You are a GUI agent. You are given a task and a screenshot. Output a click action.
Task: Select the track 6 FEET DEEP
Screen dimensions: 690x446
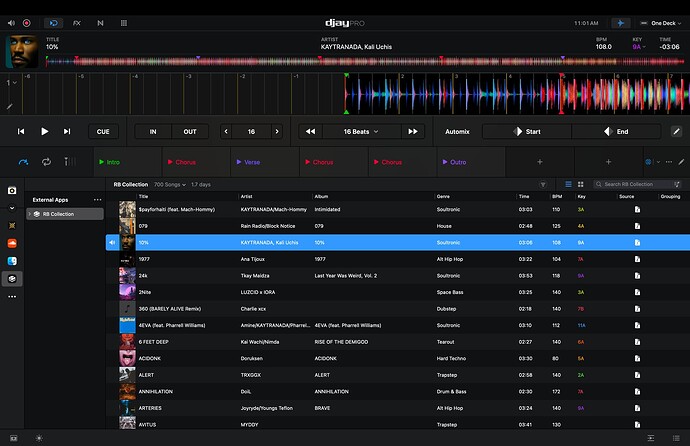[398, 342]
